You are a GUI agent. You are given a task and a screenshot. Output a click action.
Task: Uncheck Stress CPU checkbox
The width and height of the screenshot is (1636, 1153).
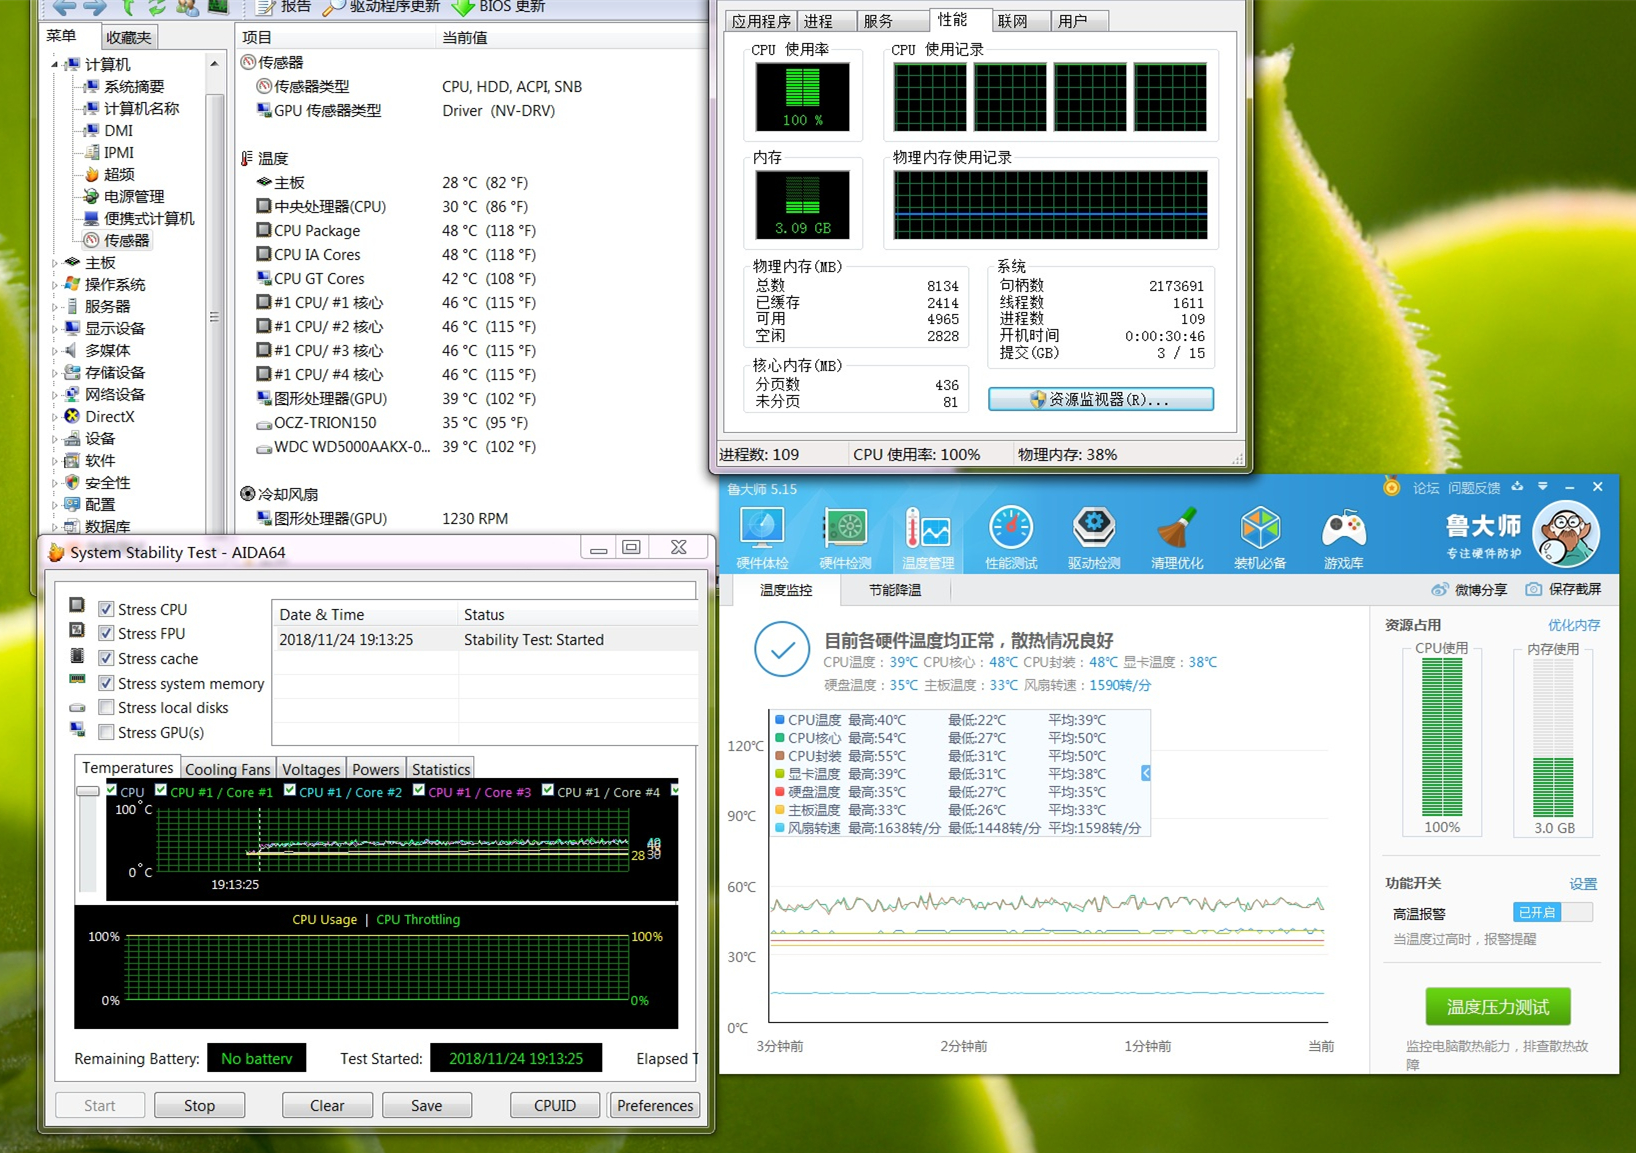tap(106, 609)
